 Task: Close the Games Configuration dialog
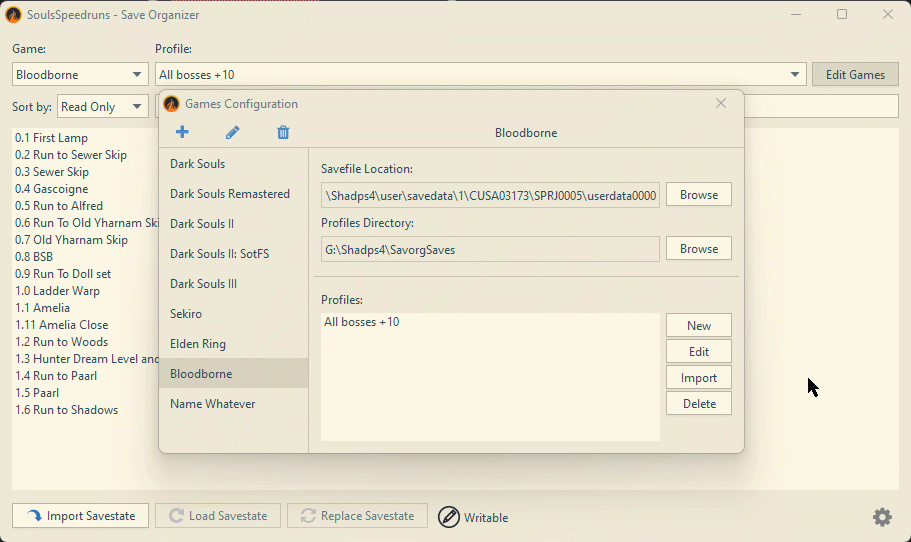click(721, 103)
